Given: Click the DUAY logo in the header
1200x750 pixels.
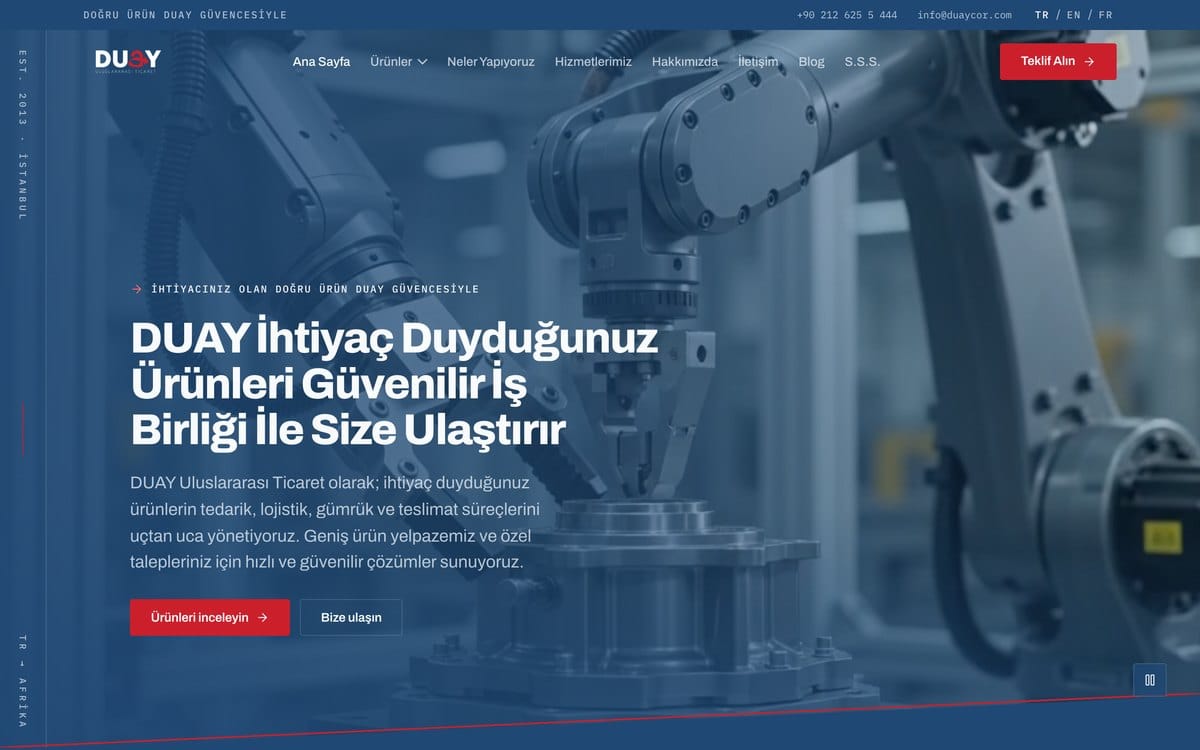Looking at the screenshot, I should [128, 61].
